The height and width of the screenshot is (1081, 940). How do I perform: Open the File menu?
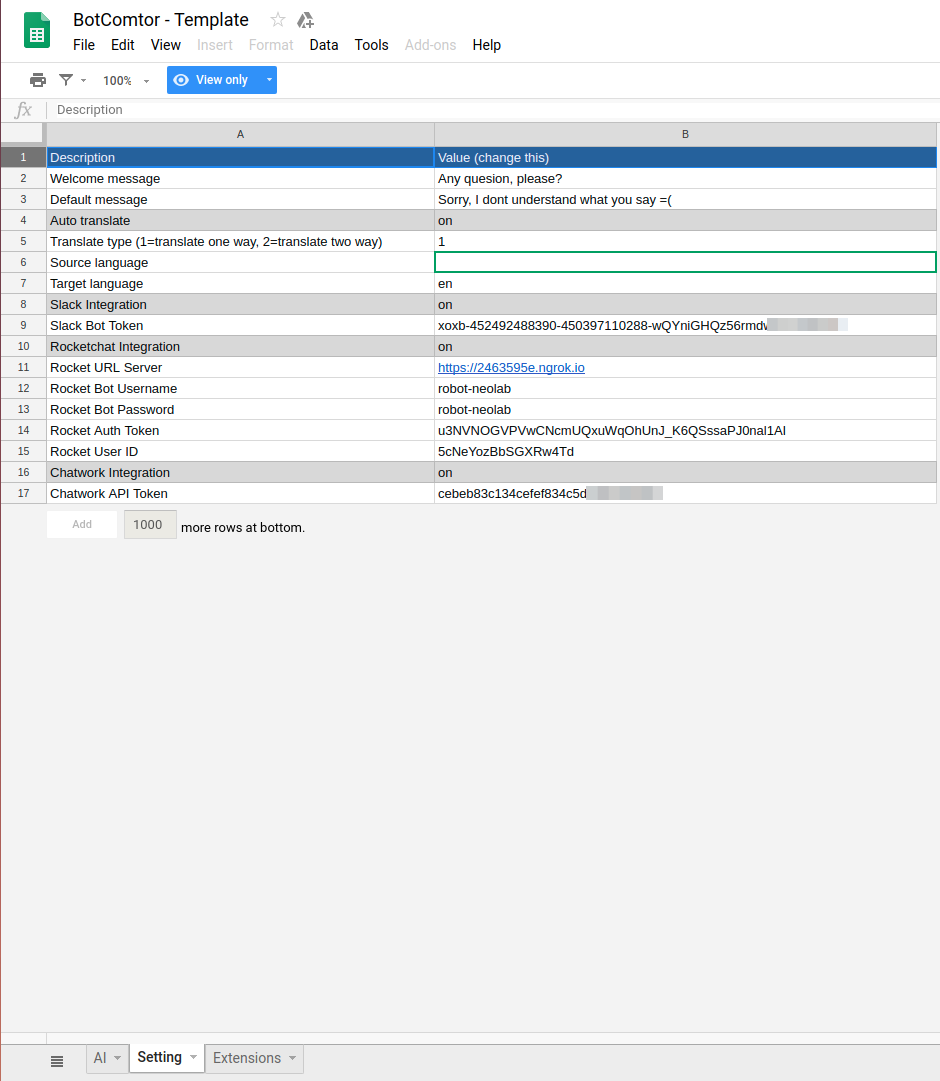(x=83, y=45)
